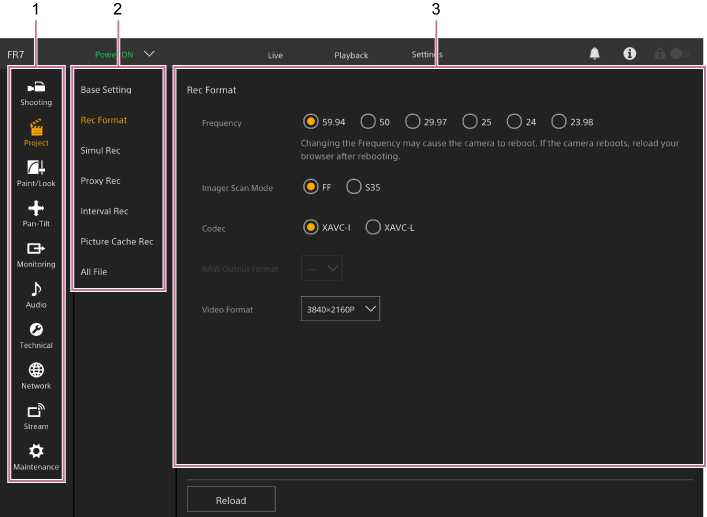Expand the Video Format dropdown
The image size is (707, 517).
340,310
